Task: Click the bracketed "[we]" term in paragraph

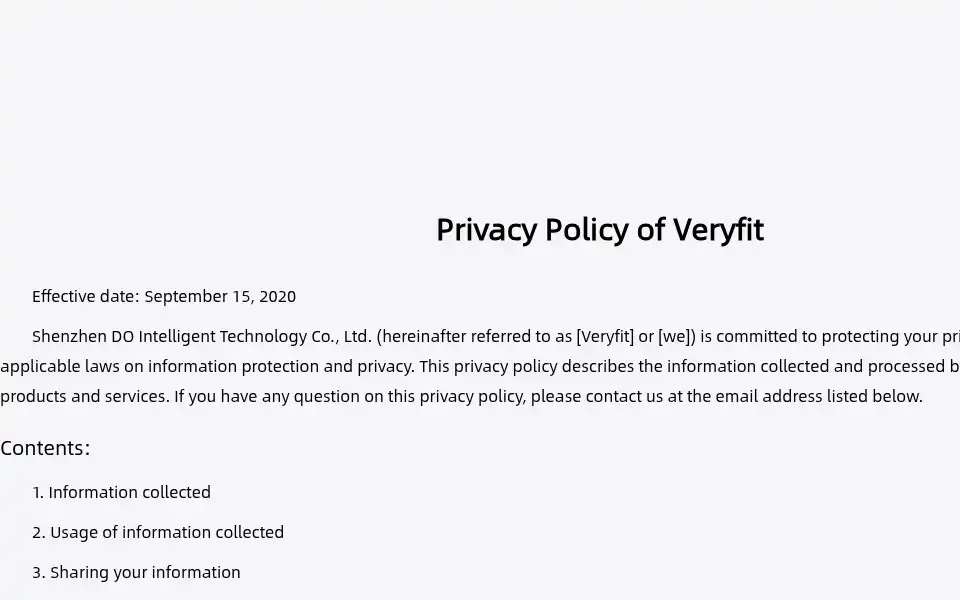Action: click(677, 336)
